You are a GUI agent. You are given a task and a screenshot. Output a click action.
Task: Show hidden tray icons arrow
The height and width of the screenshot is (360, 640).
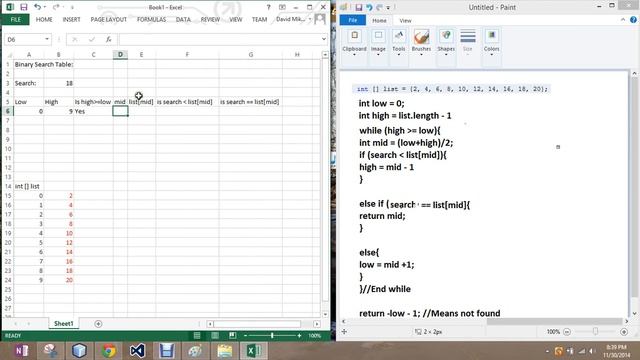[547, 351]
